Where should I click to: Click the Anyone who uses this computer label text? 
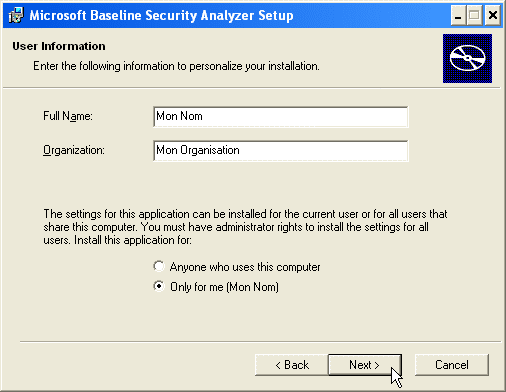pos(245,267)
